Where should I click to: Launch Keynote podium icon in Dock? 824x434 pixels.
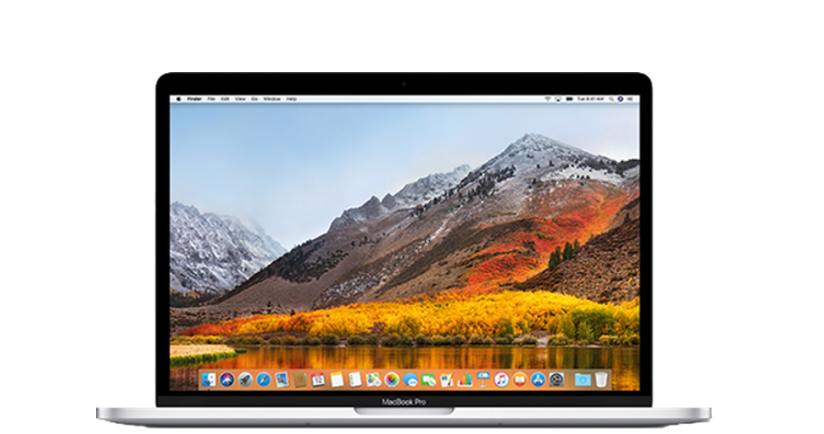(483, 379)
